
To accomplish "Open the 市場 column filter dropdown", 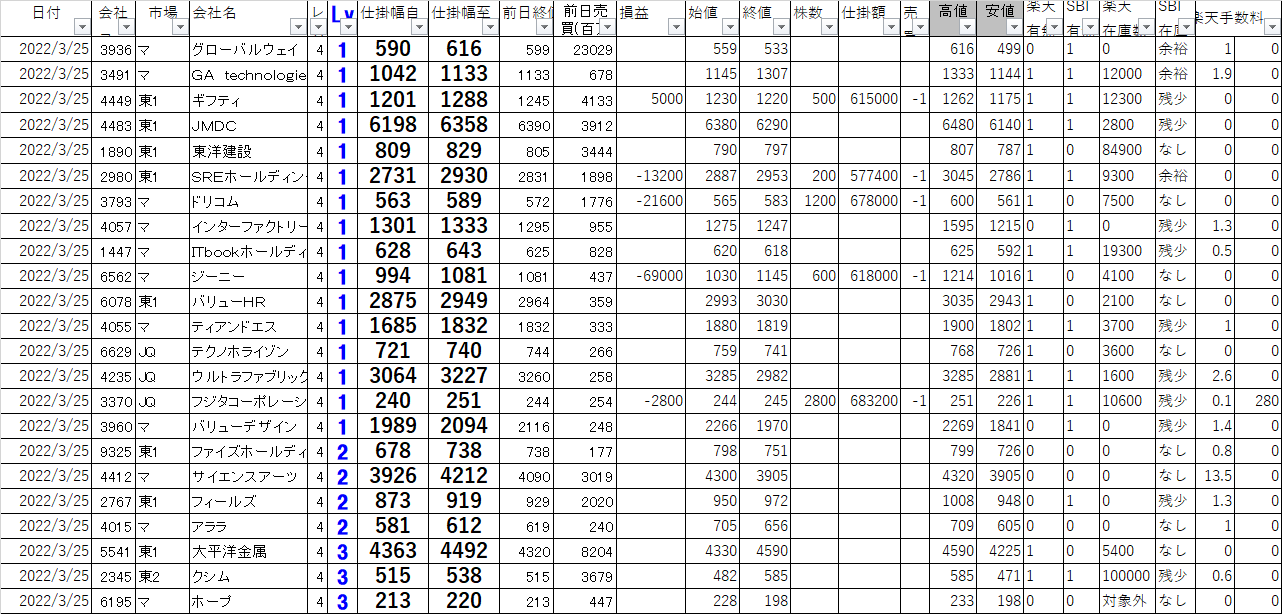I will point(179,29).
